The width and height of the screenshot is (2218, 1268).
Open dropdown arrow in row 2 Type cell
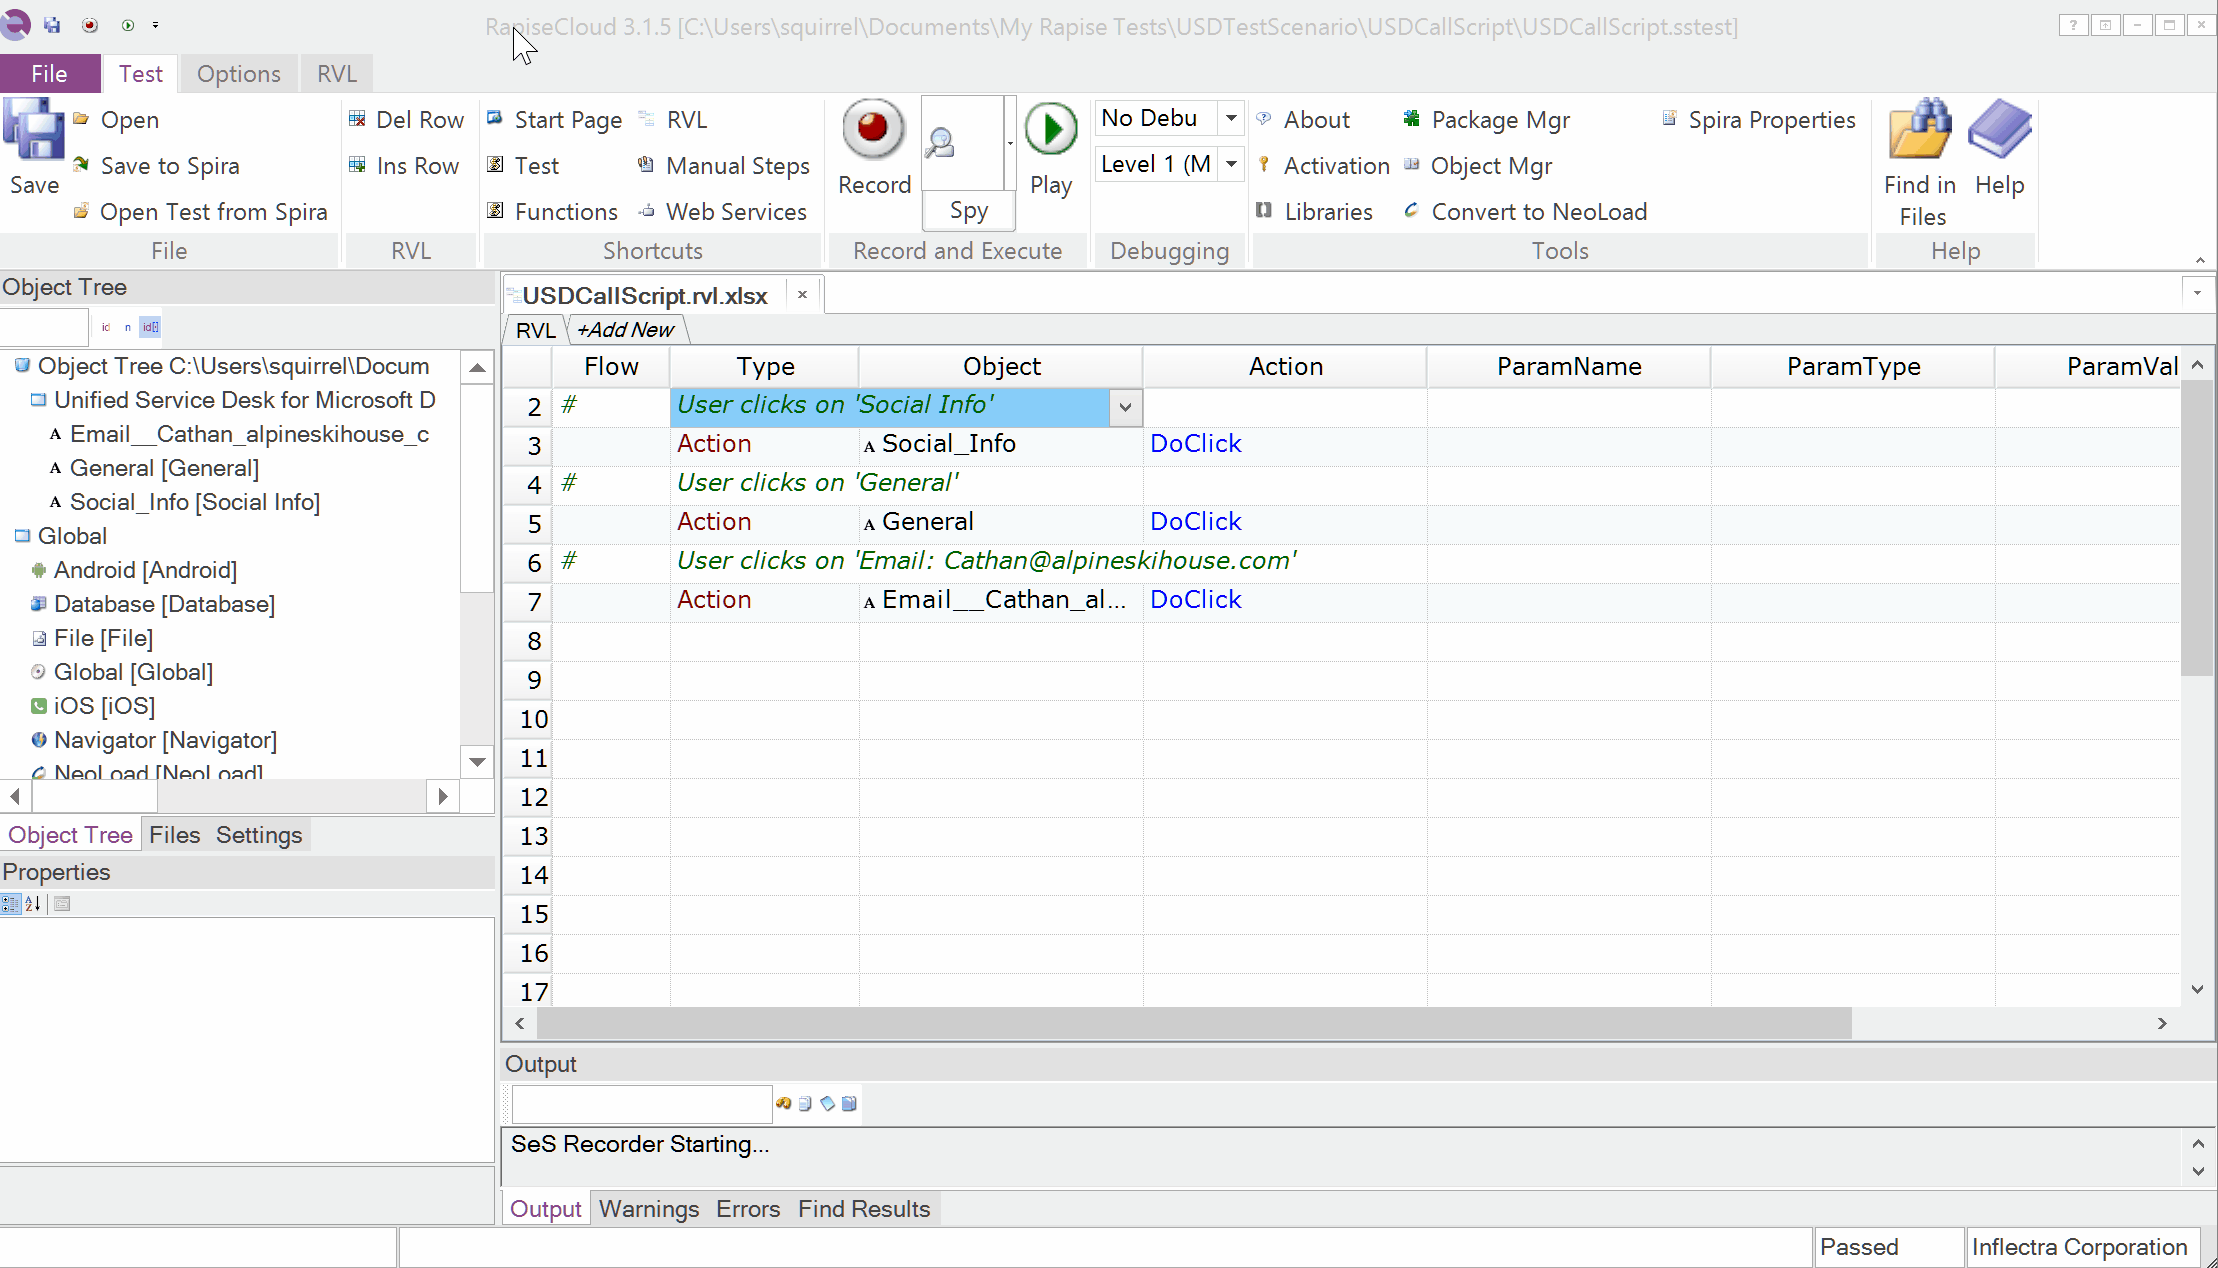pyautogui.click(x=1125, y=407)
